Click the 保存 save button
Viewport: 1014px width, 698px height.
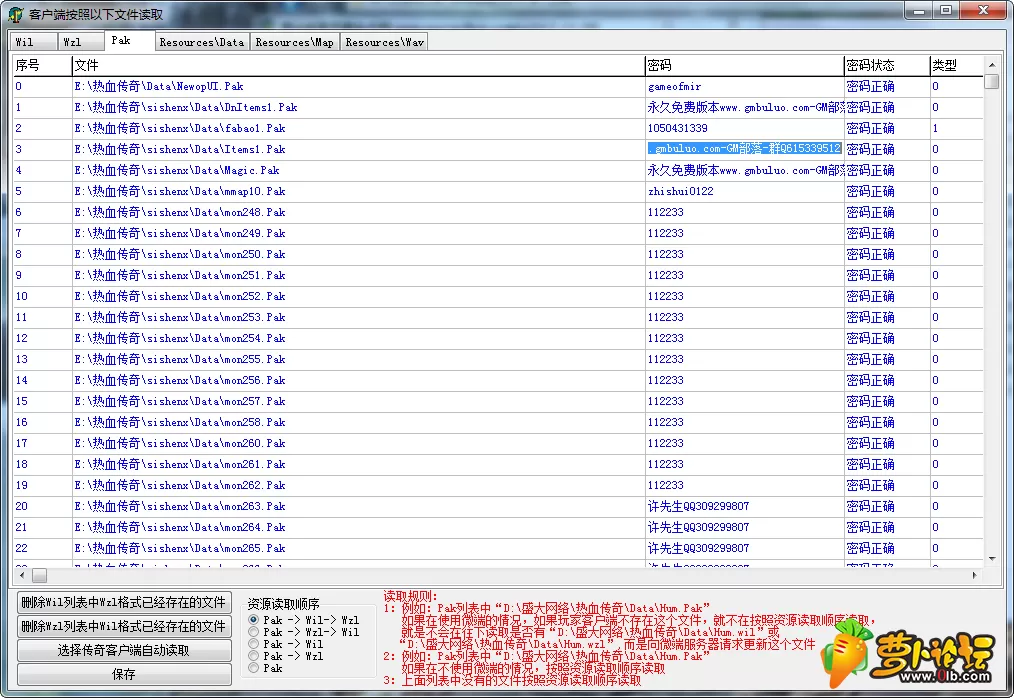[x=124, y=674]
